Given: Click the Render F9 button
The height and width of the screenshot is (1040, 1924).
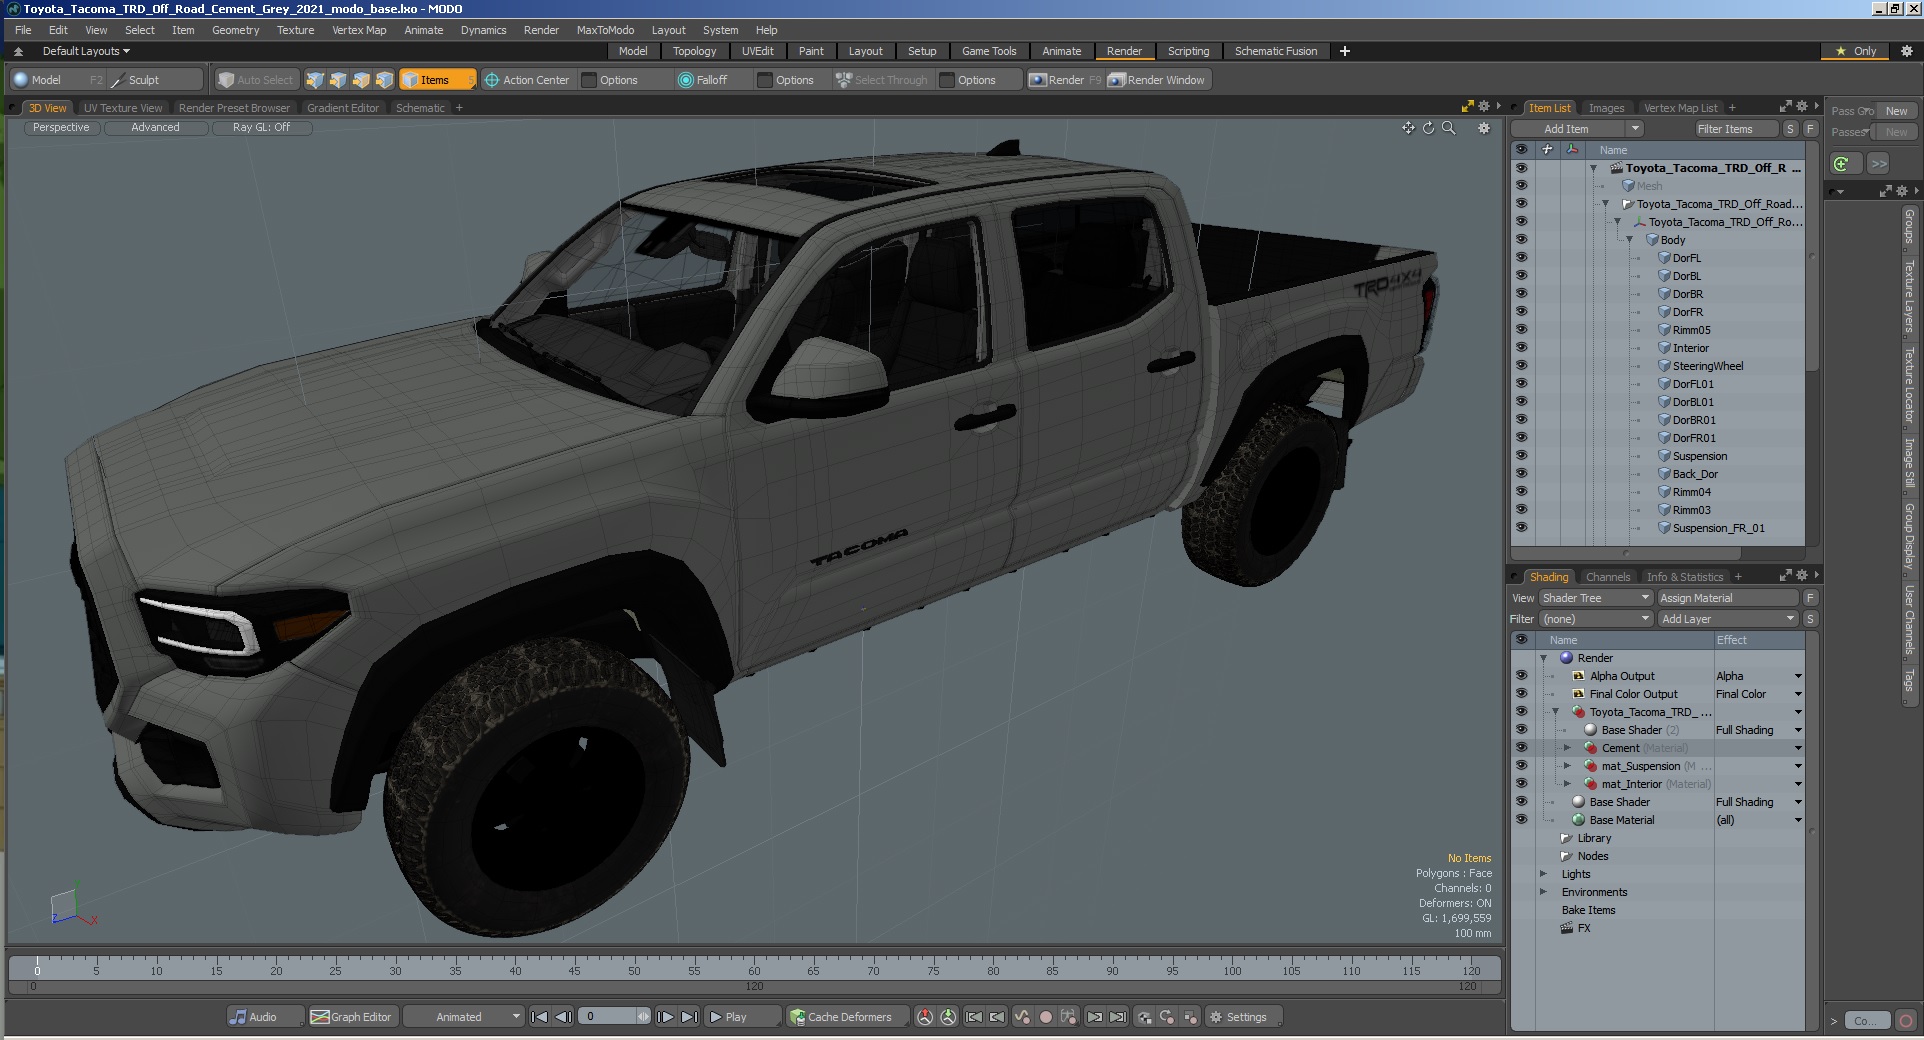Looking at the screenshot, I should coord(1065,80).
